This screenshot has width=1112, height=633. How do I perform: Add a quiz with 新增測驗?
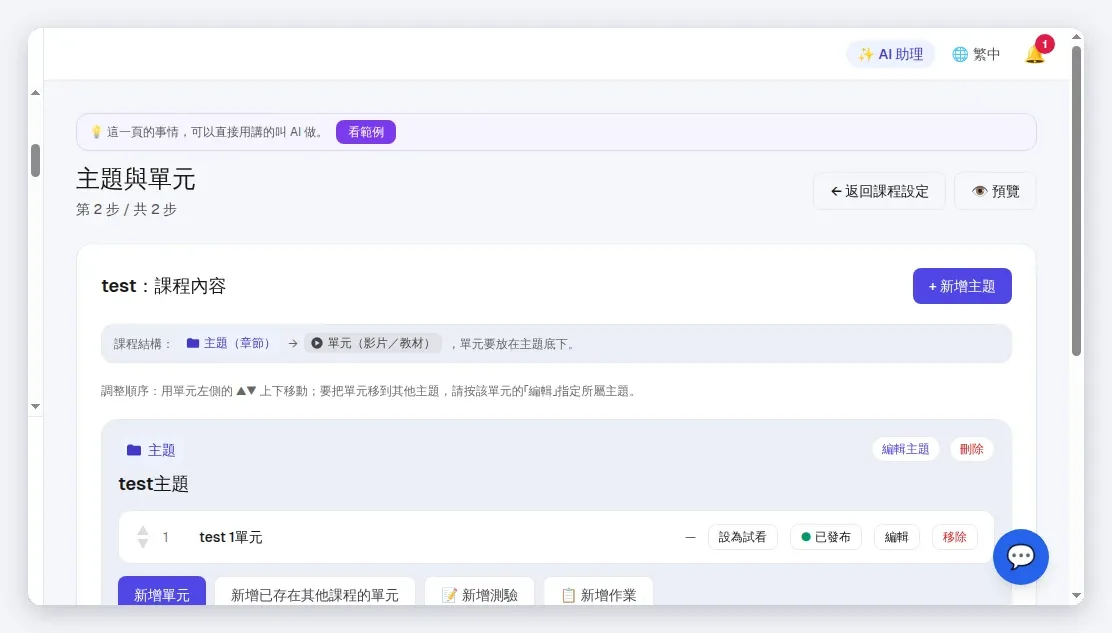coord(479,593)
